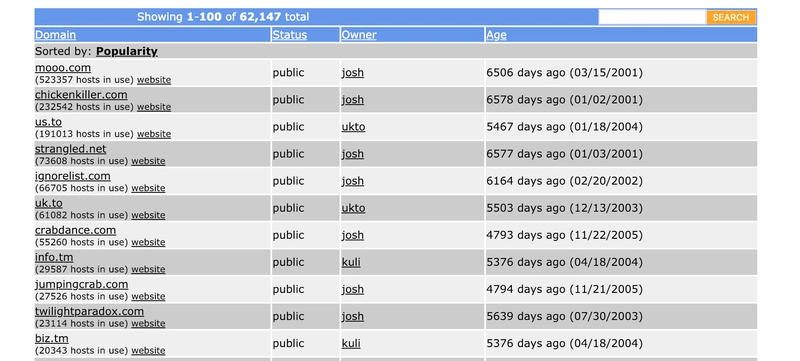This screenshot has height=361, width=800.
Task: Open the website link under mooo.com
Action: tap(154, 80)
